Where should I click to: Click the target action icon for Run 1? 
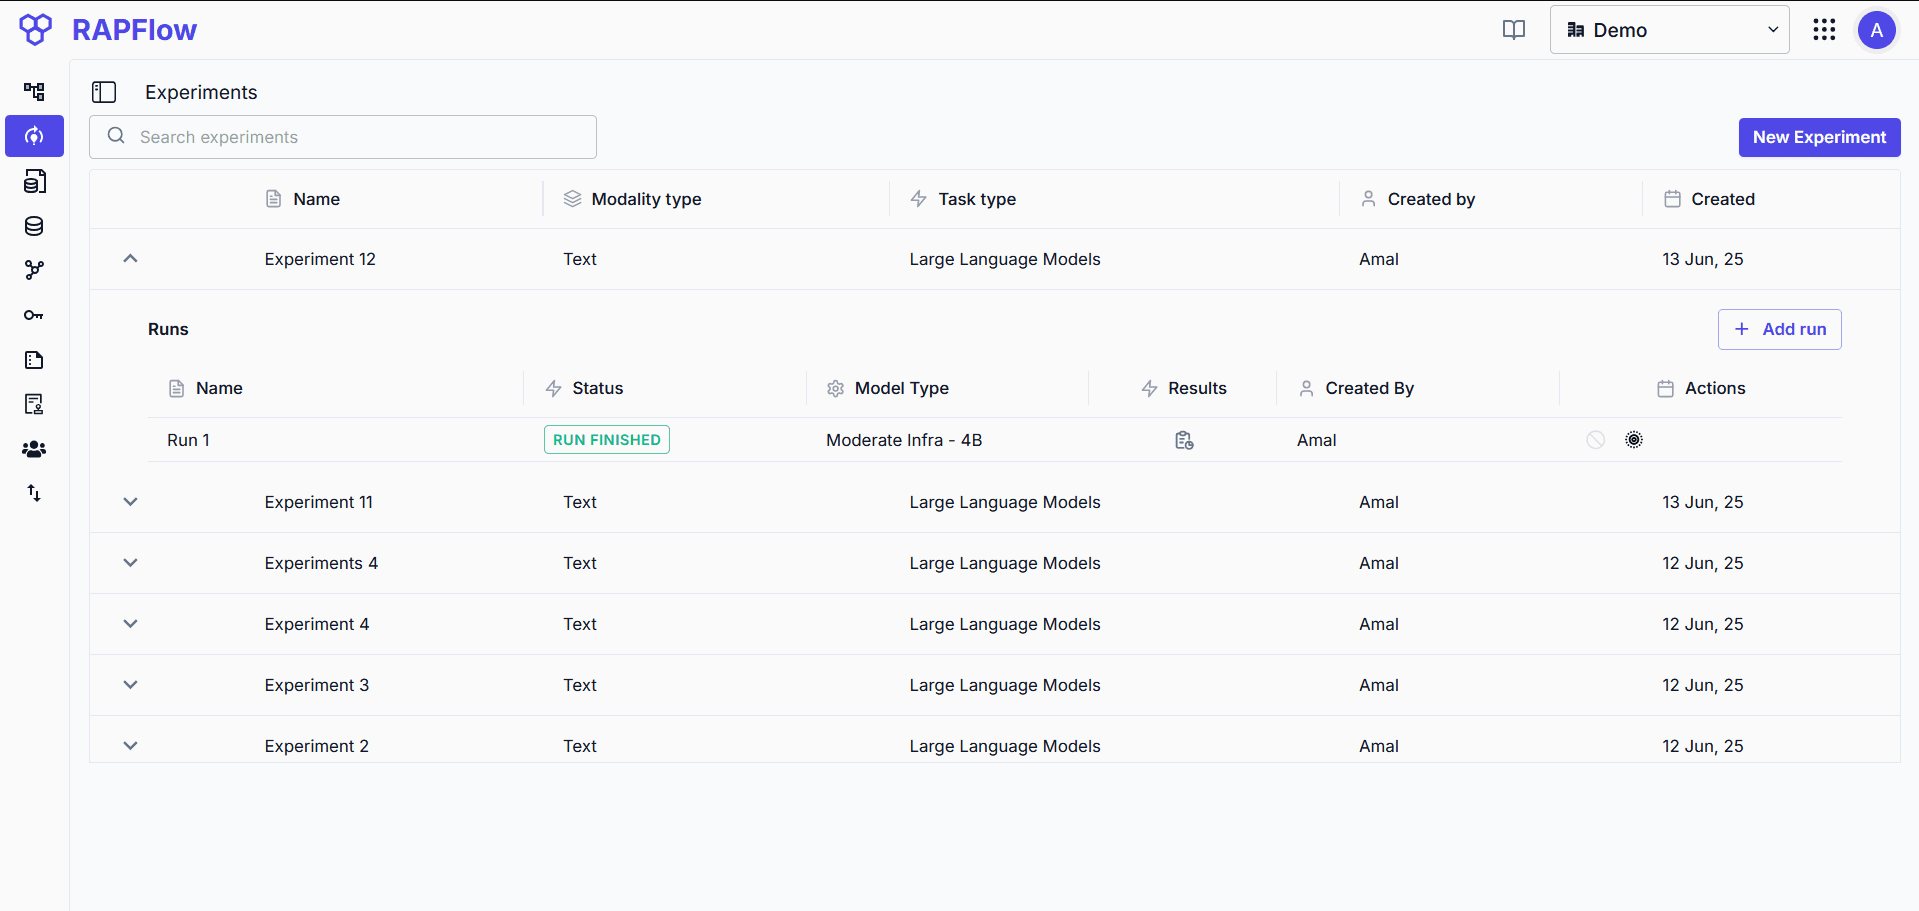[x=1634, y=440]
